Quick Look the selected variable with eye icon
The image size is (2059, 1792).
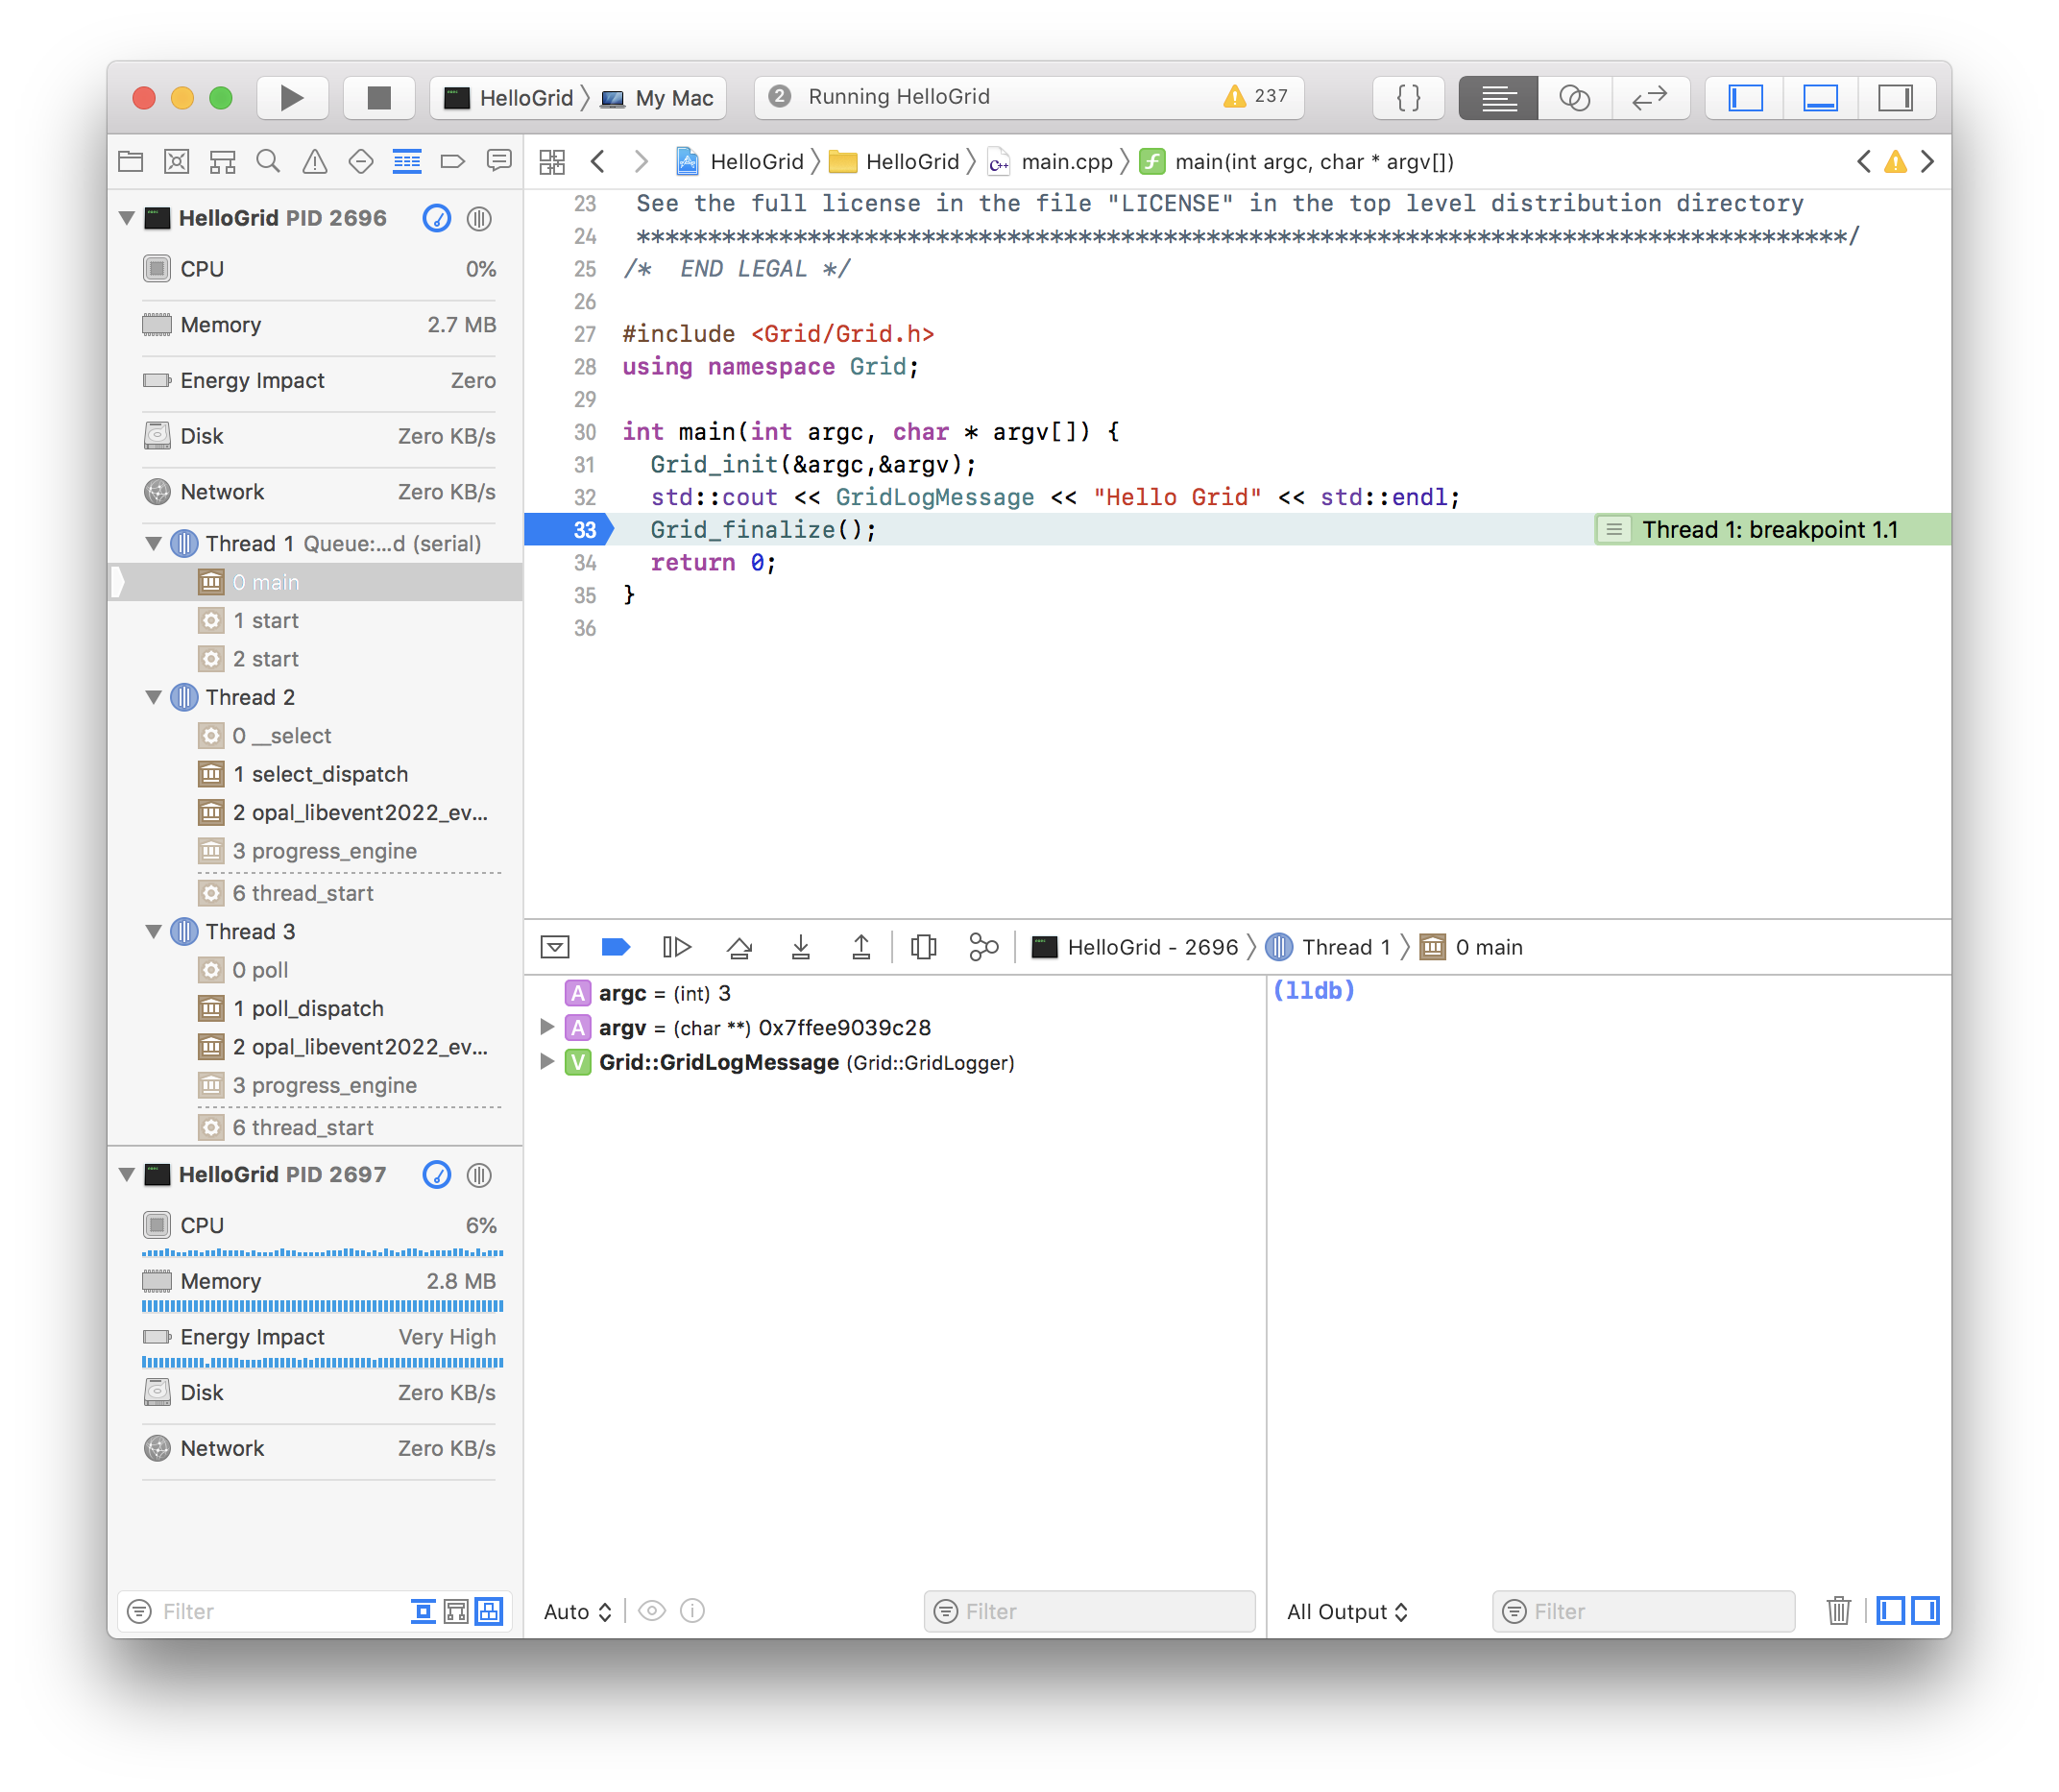tap(652, 1611)
